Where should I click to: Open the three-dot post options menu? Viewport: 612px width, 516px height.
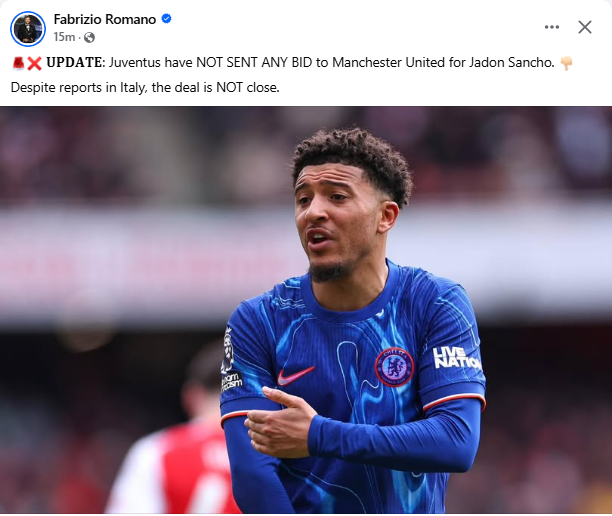(552, 27)
